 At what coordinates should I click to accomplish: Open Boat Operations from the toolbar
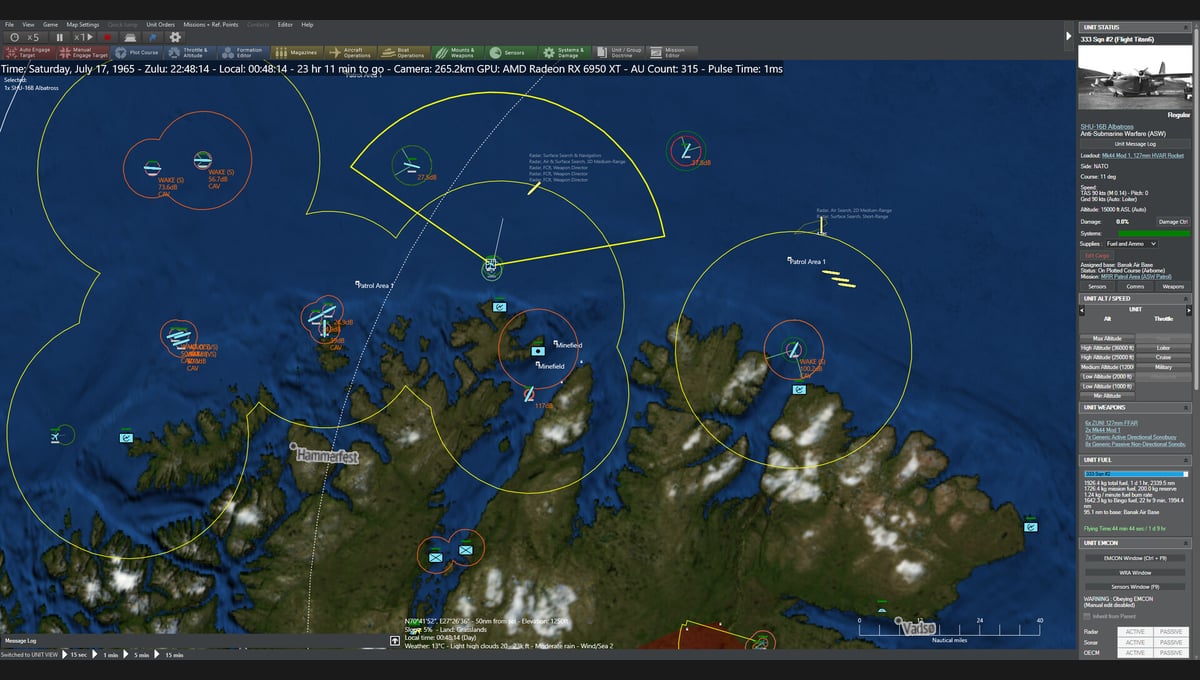point(403,52)
